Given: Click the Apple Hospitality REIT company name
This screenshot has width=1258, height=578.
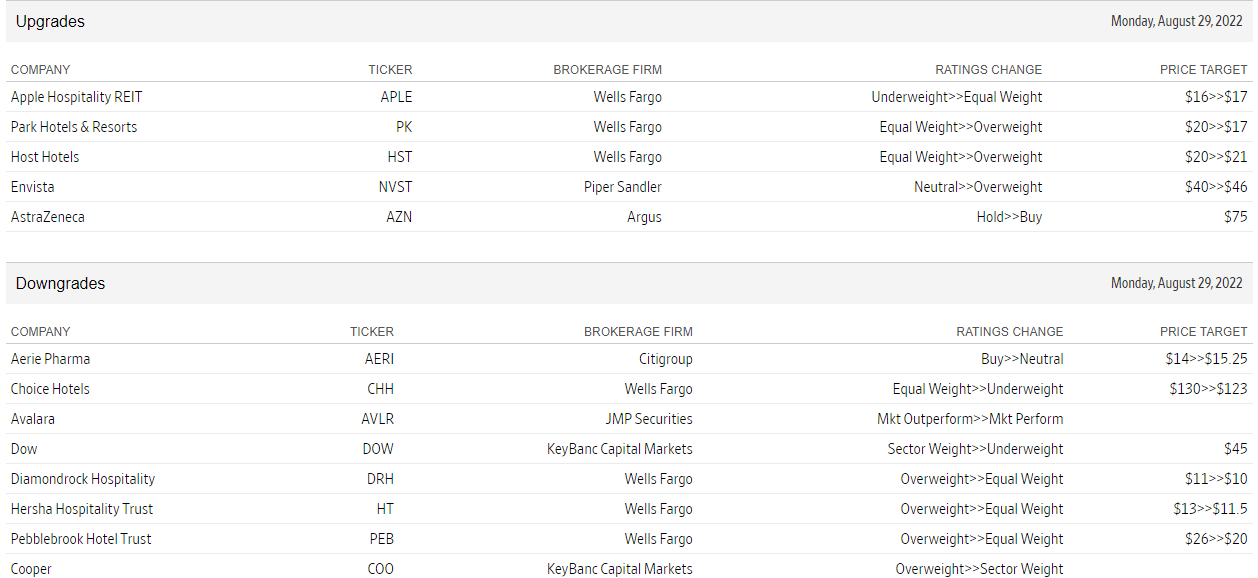Looking at the screenshot, I should pyautogui.click(x=76, y=97).
